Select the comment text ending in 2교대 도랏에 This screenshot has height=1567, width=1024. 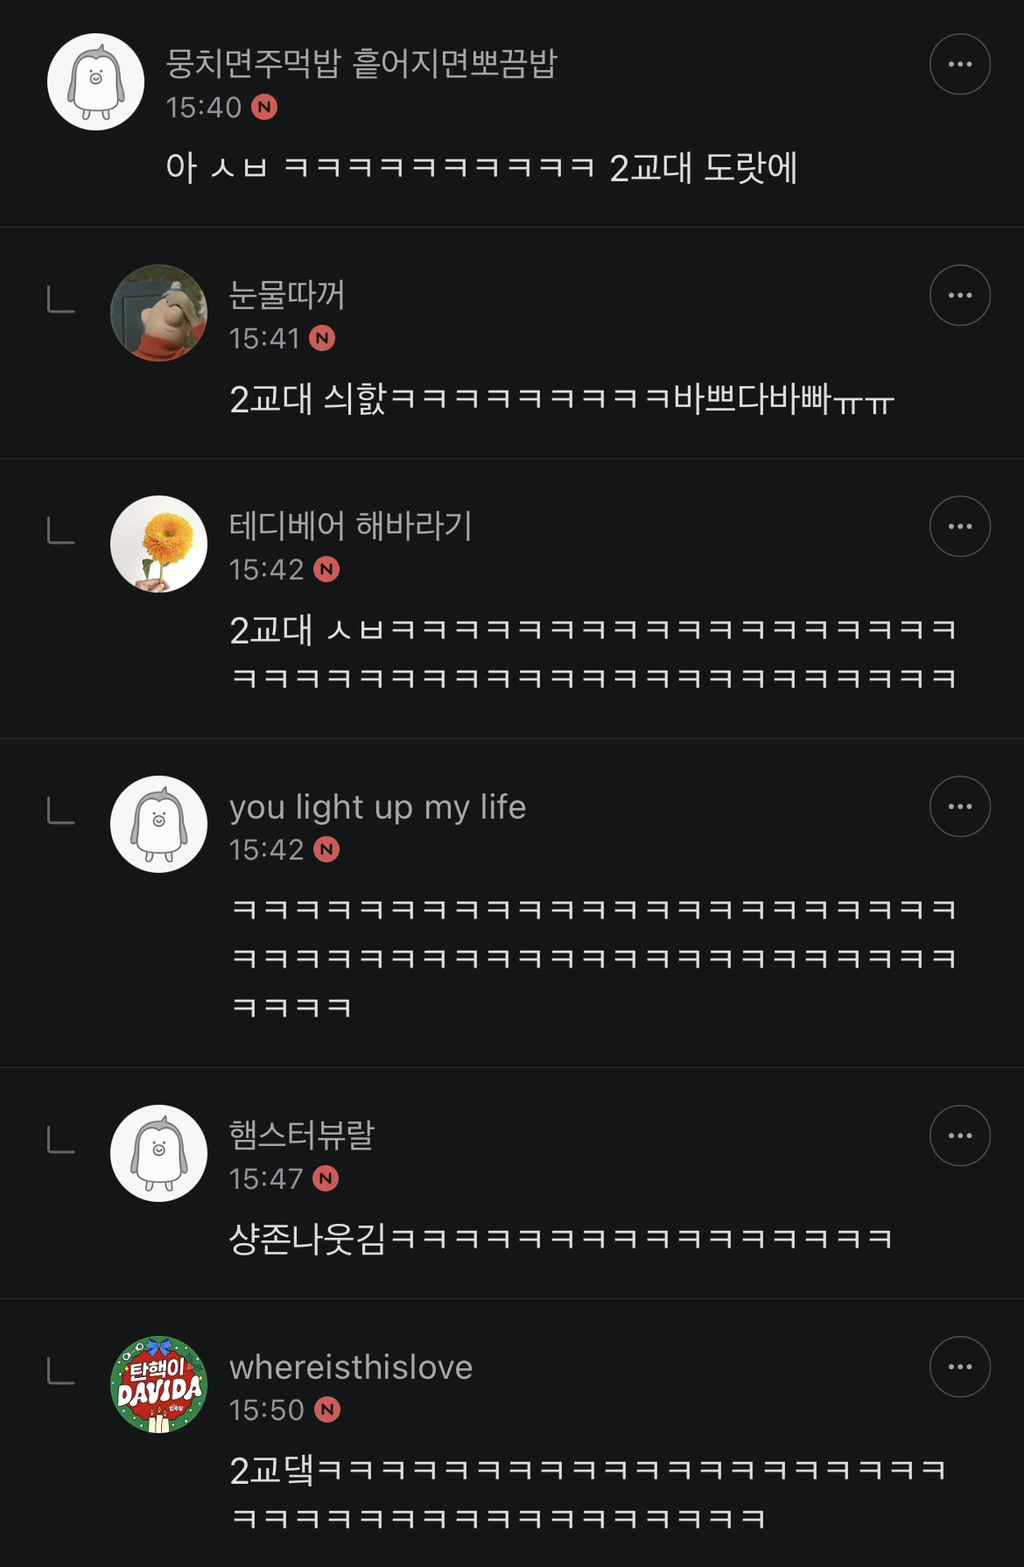click(x=481, y=168)
